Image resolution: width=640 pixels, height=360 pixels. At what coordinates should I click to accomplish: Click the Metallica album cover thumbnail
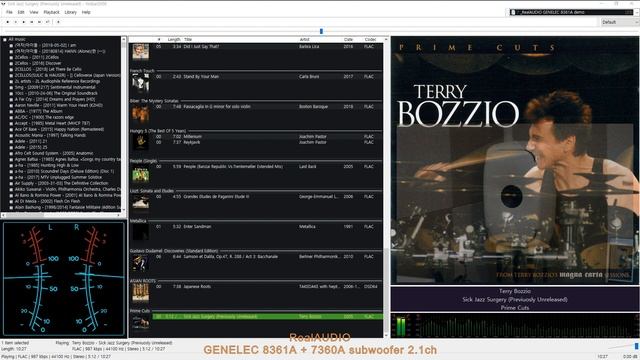pyautogui.click(x=140, y=233)
